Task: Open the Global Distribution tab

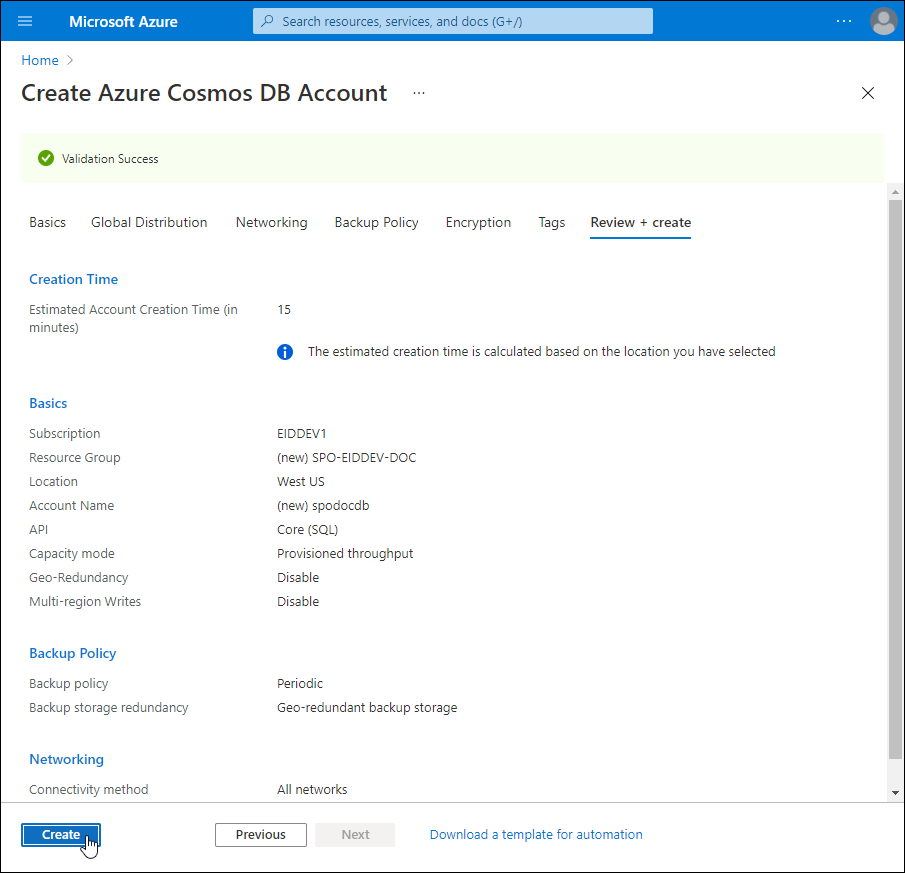Action: [x=149, y=222]
